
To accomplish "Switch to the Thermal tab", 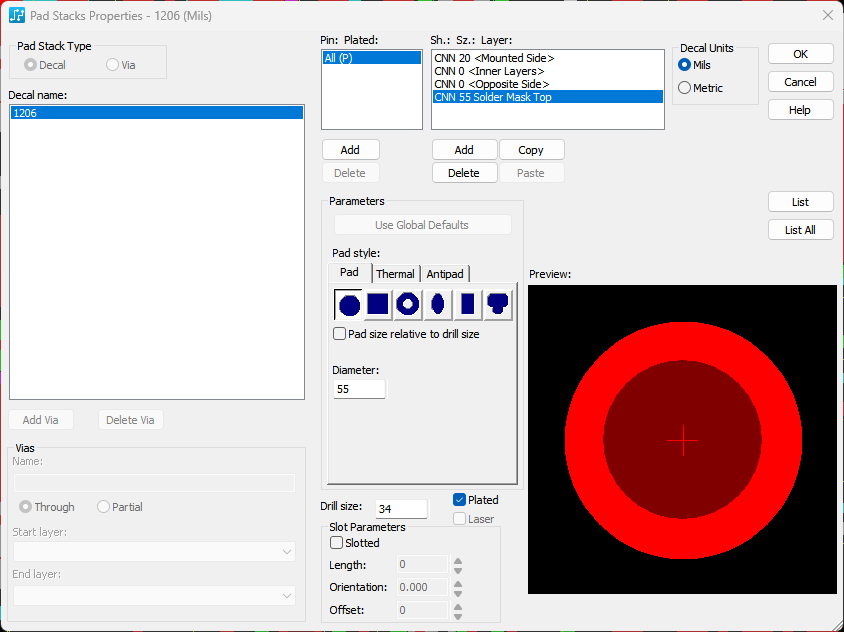I will click(395, 274).
